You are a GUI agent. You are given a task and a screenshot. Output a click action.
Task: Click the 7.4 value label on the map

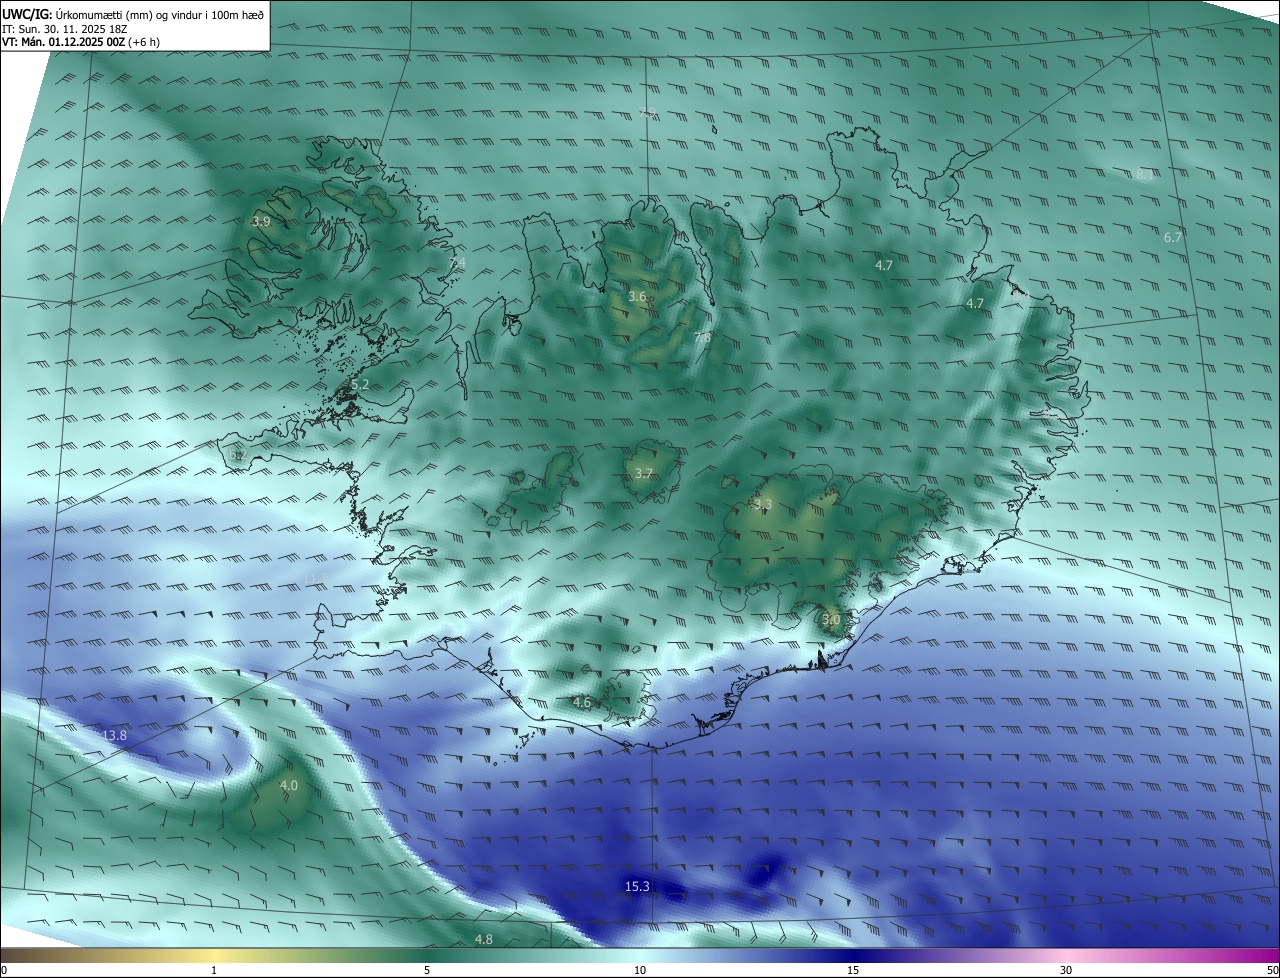tap(457, 263)
